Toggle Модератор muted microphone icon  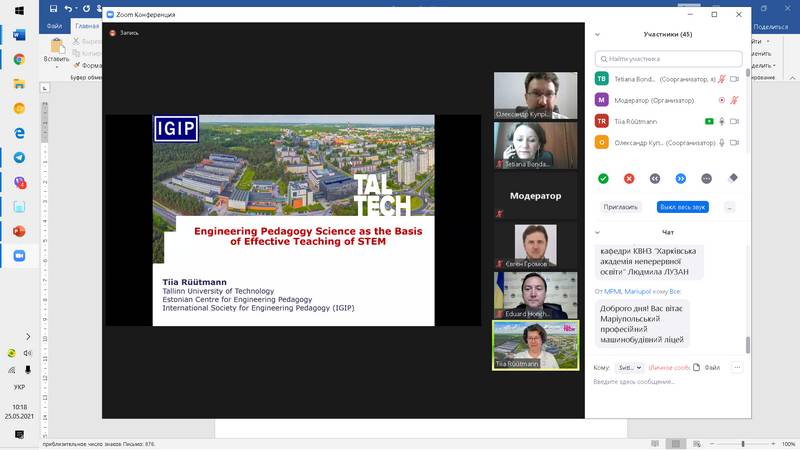tap(734, 100)
